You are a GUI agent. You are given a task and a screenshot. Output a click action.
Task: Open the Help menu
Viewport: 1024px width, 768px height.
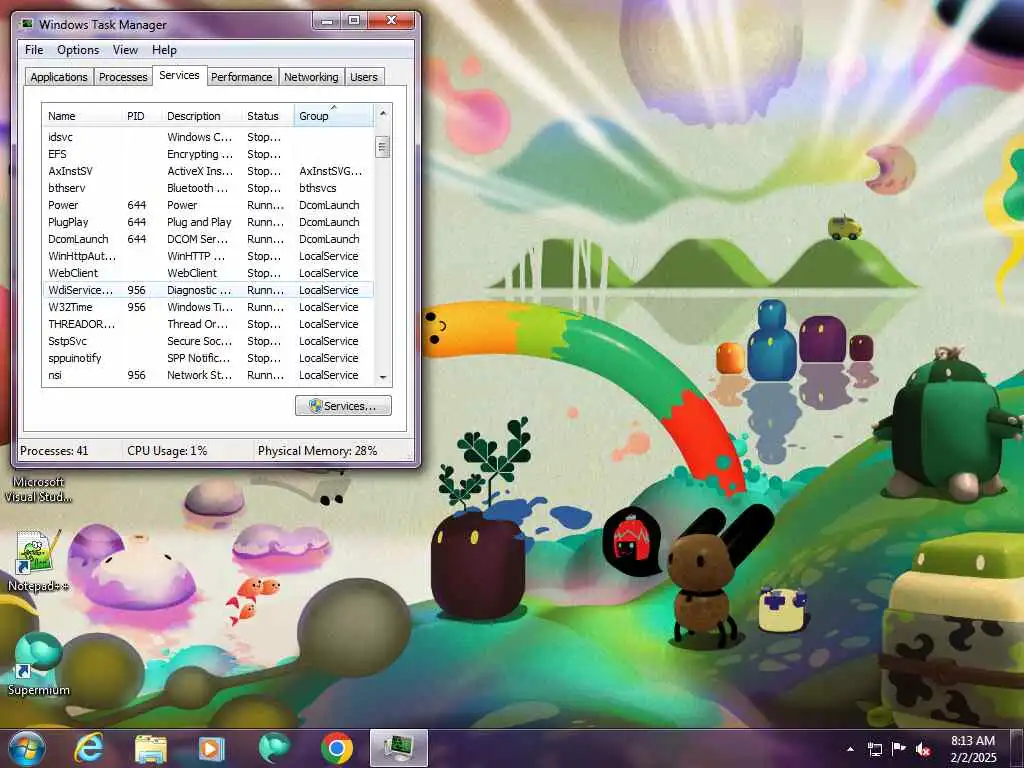164,50
